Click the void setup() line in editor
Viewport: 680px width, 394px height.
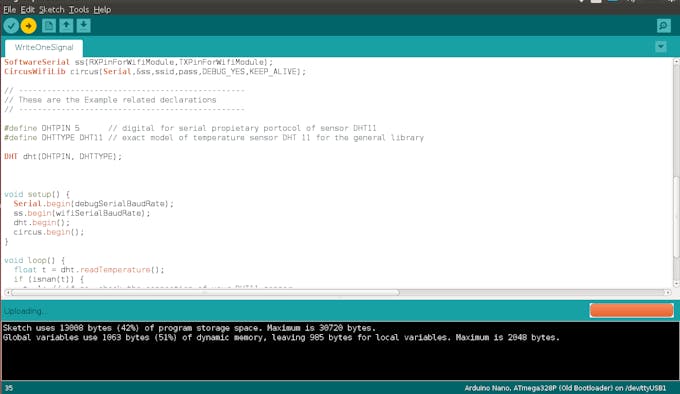[37, 194]
